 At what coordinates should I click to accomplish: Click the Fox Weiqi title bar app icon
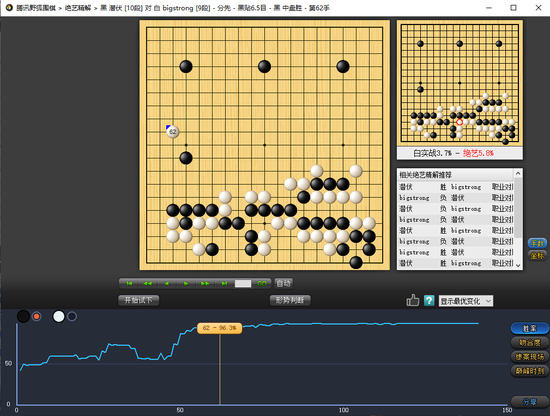(9, 7)
